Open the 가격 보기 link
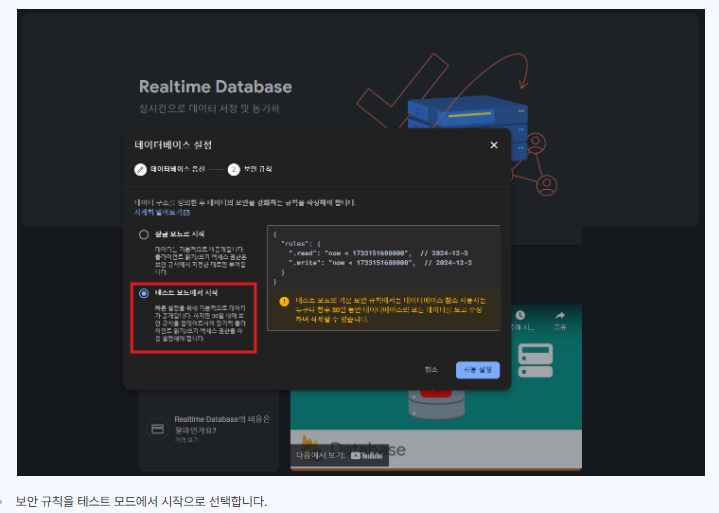The height and width of the screenshot is (513, 719). point(186,440)
